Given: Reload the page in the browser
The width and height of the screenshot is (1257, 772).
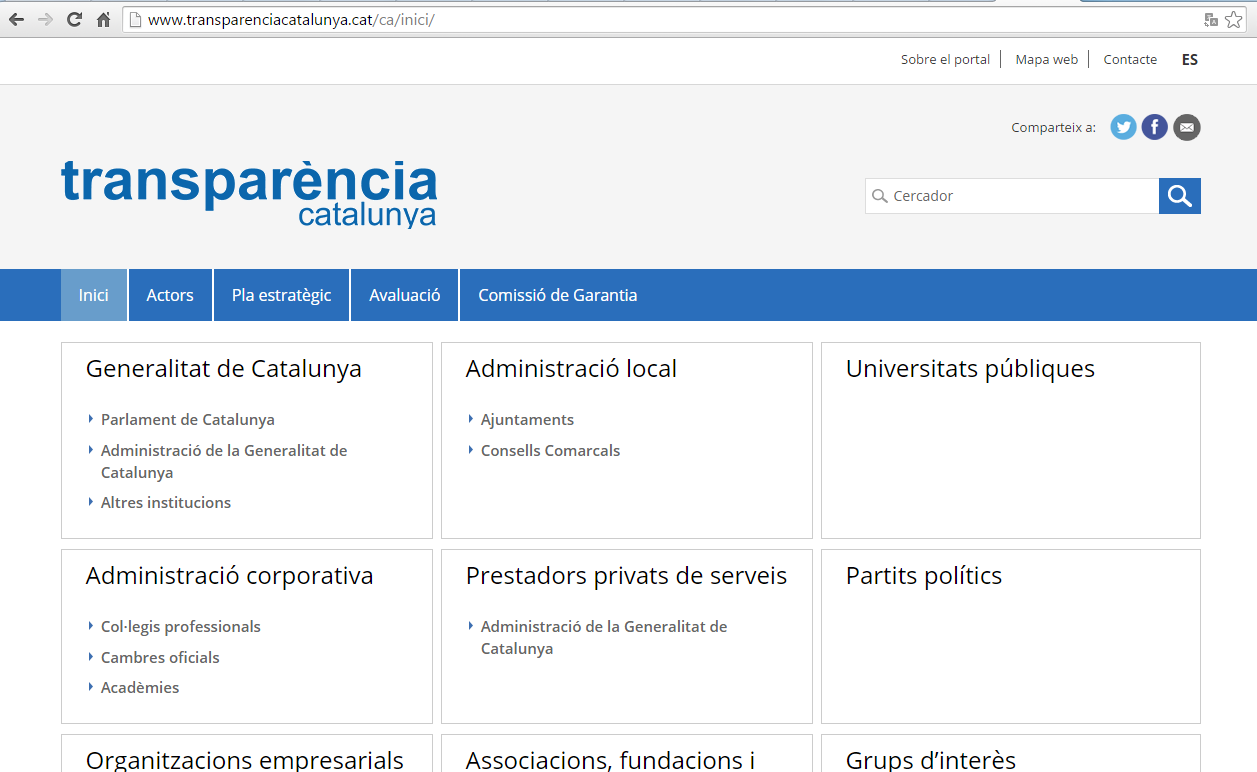Looking at the screenshot, I should click(x=74, y=20).
